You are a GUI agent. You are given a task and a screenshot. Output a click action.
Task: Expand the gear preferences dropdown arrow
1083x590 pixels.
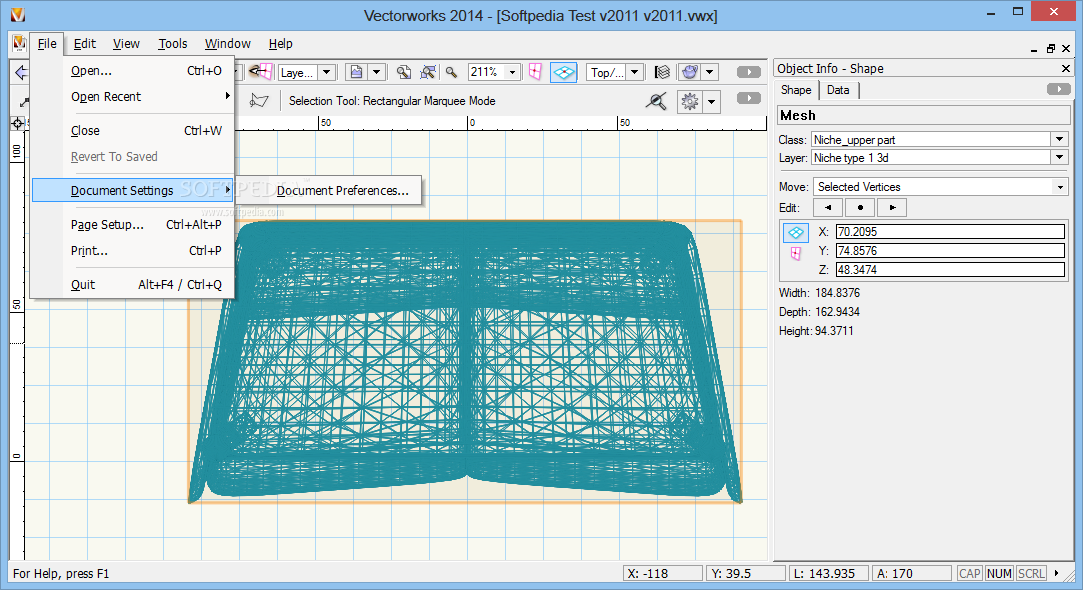pyautogui.click(x=711, y=102)
